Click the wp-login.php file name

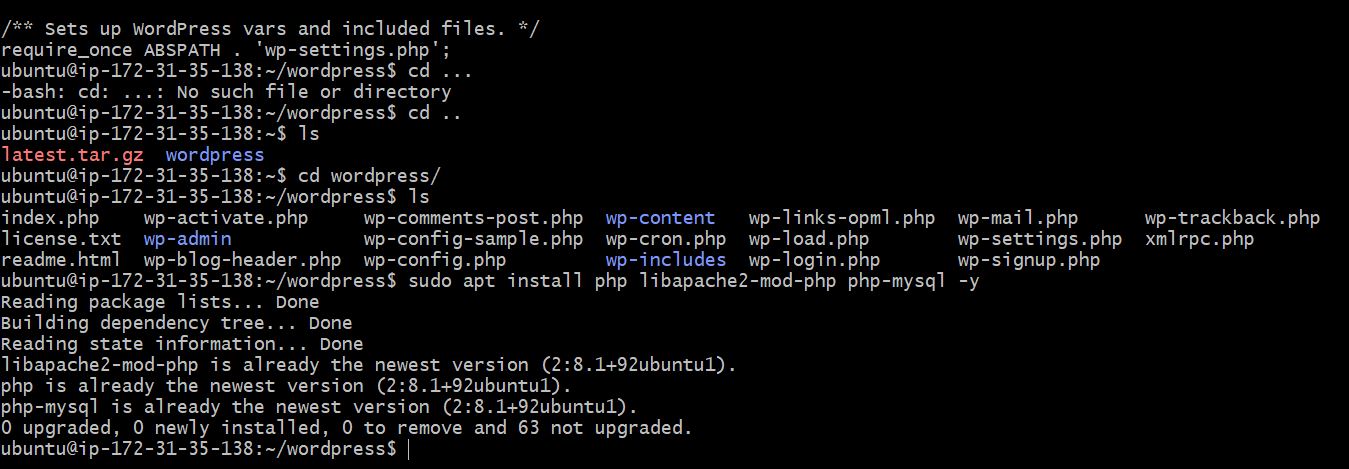pyautogui.click(x=814, y=260)
